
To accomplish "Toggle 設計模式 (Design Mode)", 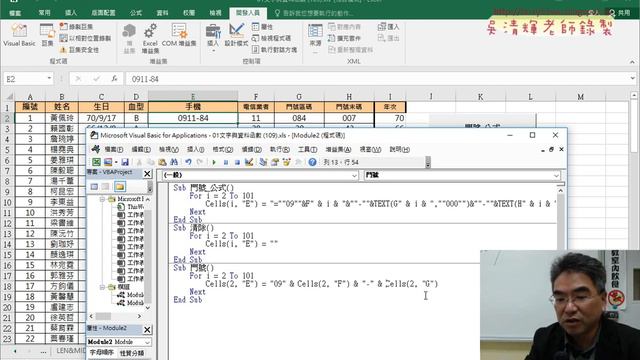I will coord(237,35).
